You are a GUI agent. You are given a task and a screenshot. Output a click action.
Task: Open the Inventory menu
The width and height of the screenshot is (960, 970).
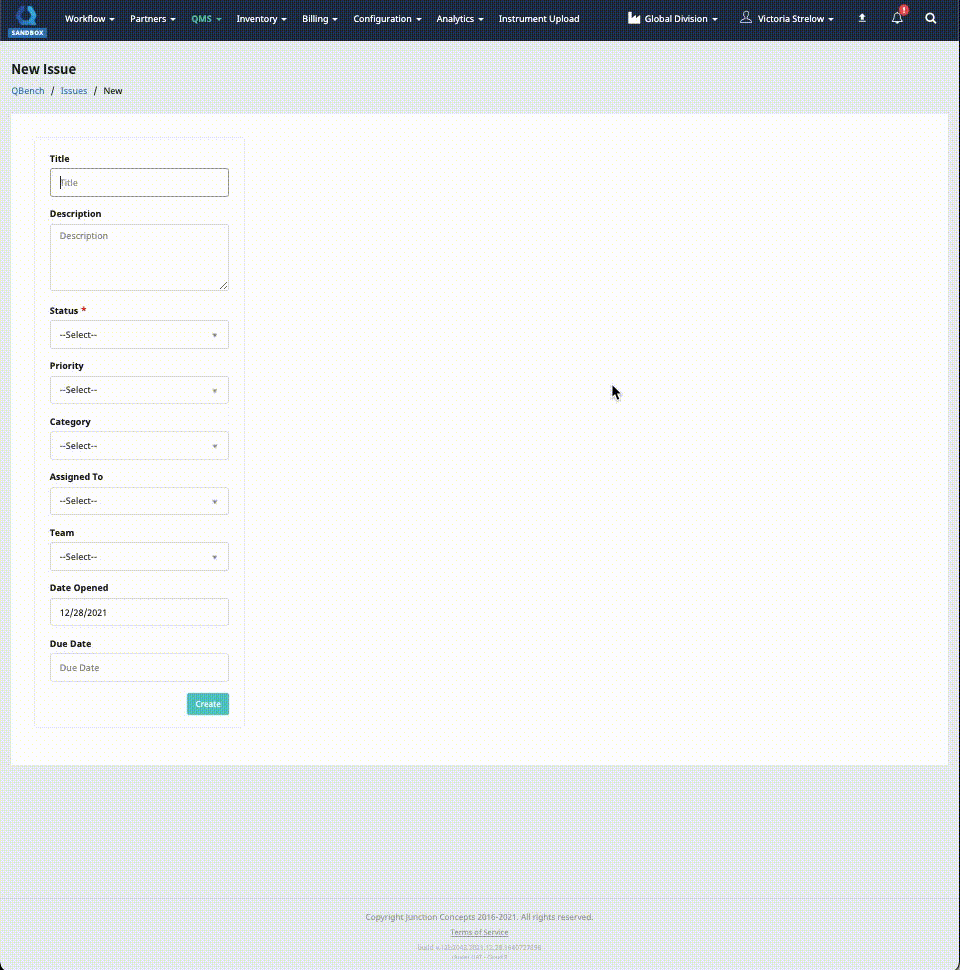(262, 19)
